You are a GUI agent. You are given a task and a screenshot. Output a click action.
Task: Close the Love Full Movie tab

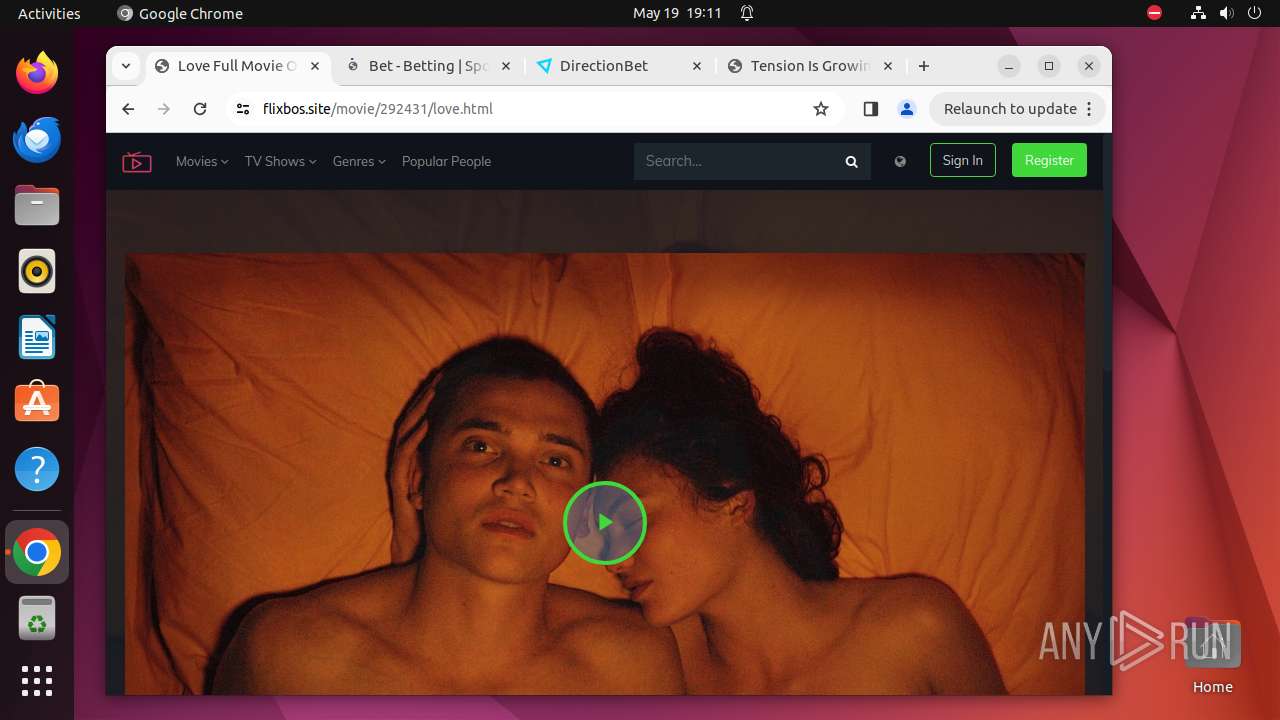point(316,66)
